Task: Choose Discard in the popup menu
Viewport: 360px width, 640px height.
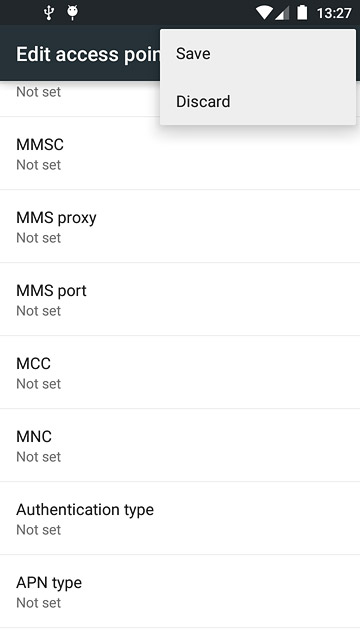Action: 258,102
